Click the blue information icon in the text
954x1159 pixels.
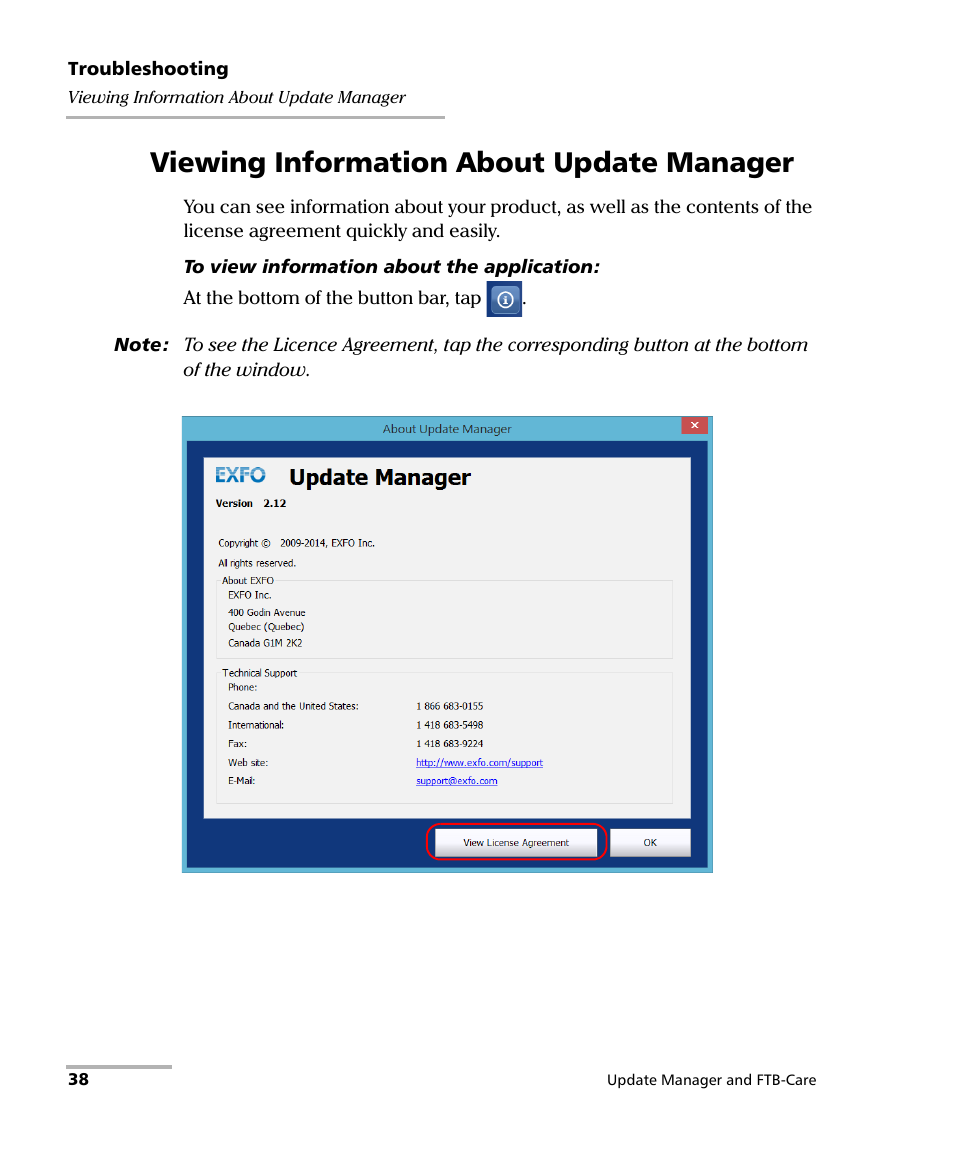505,299
